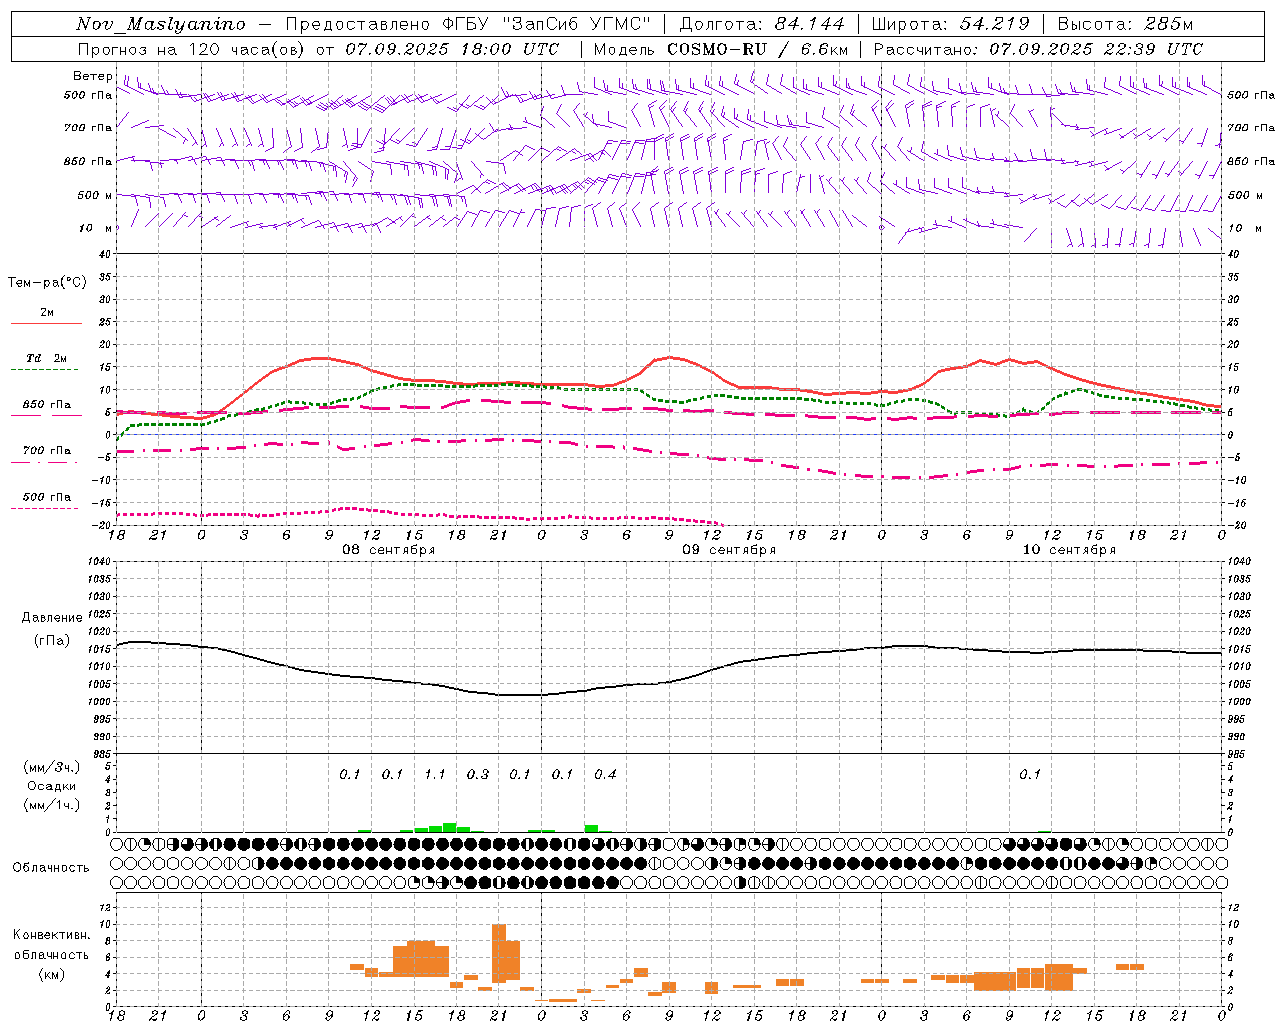The height and width of the screenshot is (1024, 1280).
Task: Click the 08 сентября date label
Action: [x=389, y=550]
